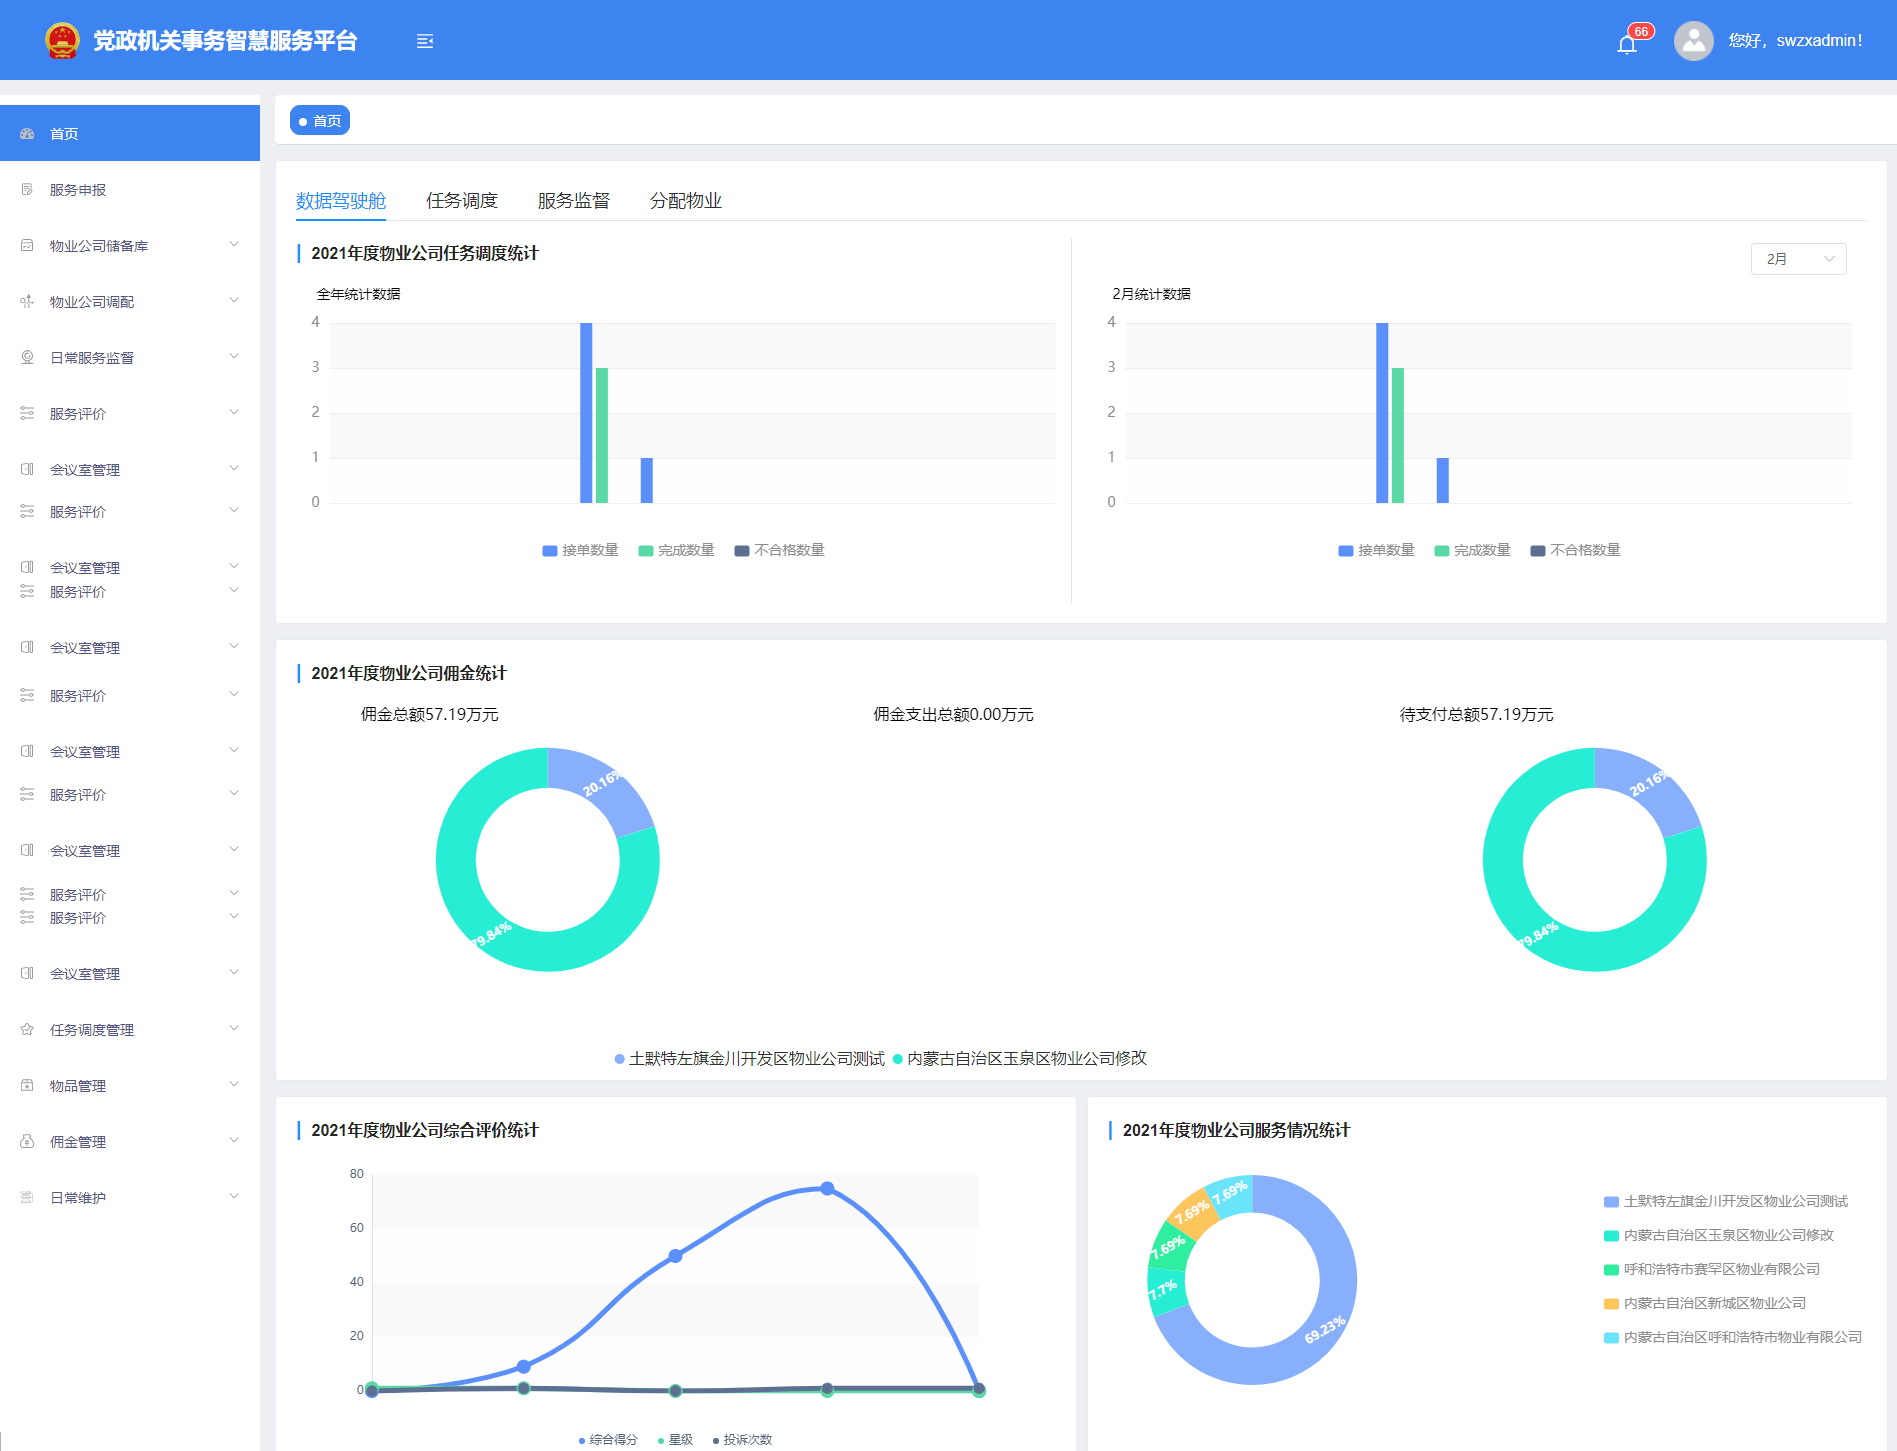Click the user avatar icon
This screenshot has height=1451, width=1897.
1693,41
